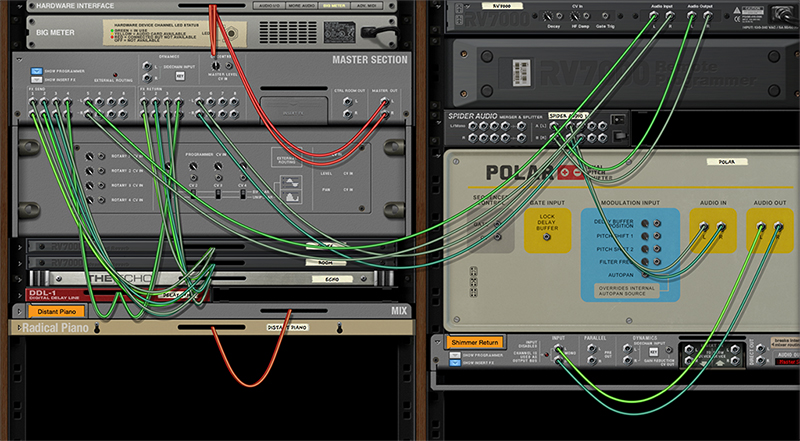This screenshot has width=800, height=441.
Task: Click the Polar Audio Out R jack
Action: point(779,226)
